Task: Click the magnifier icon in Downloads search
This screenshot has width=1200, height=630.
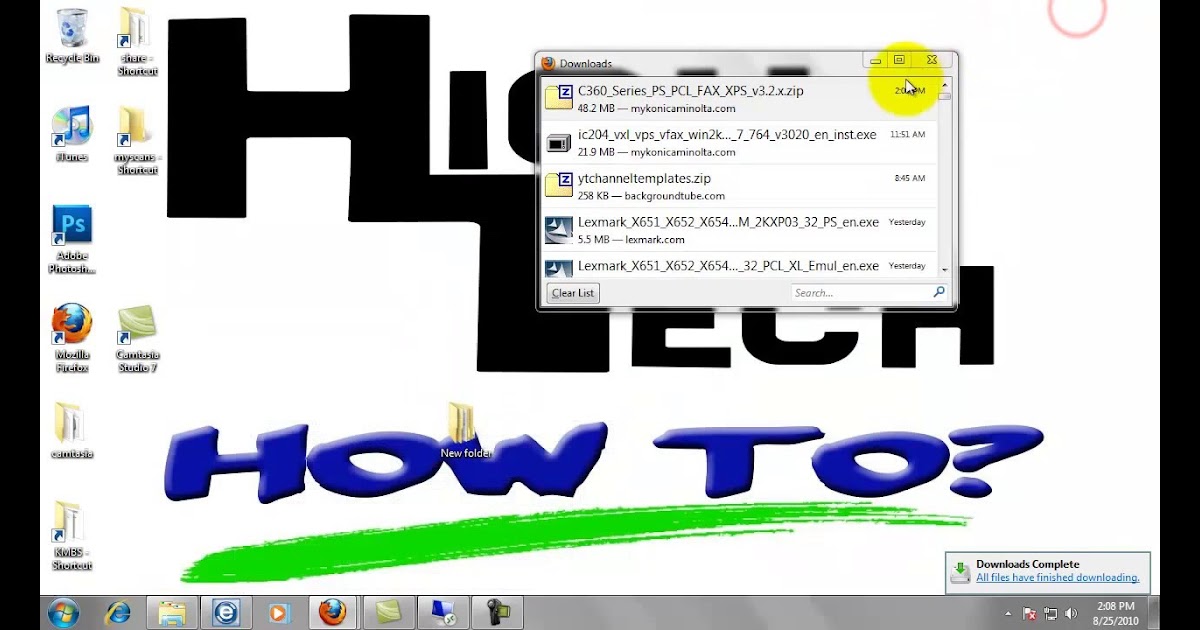Action: 939,293
